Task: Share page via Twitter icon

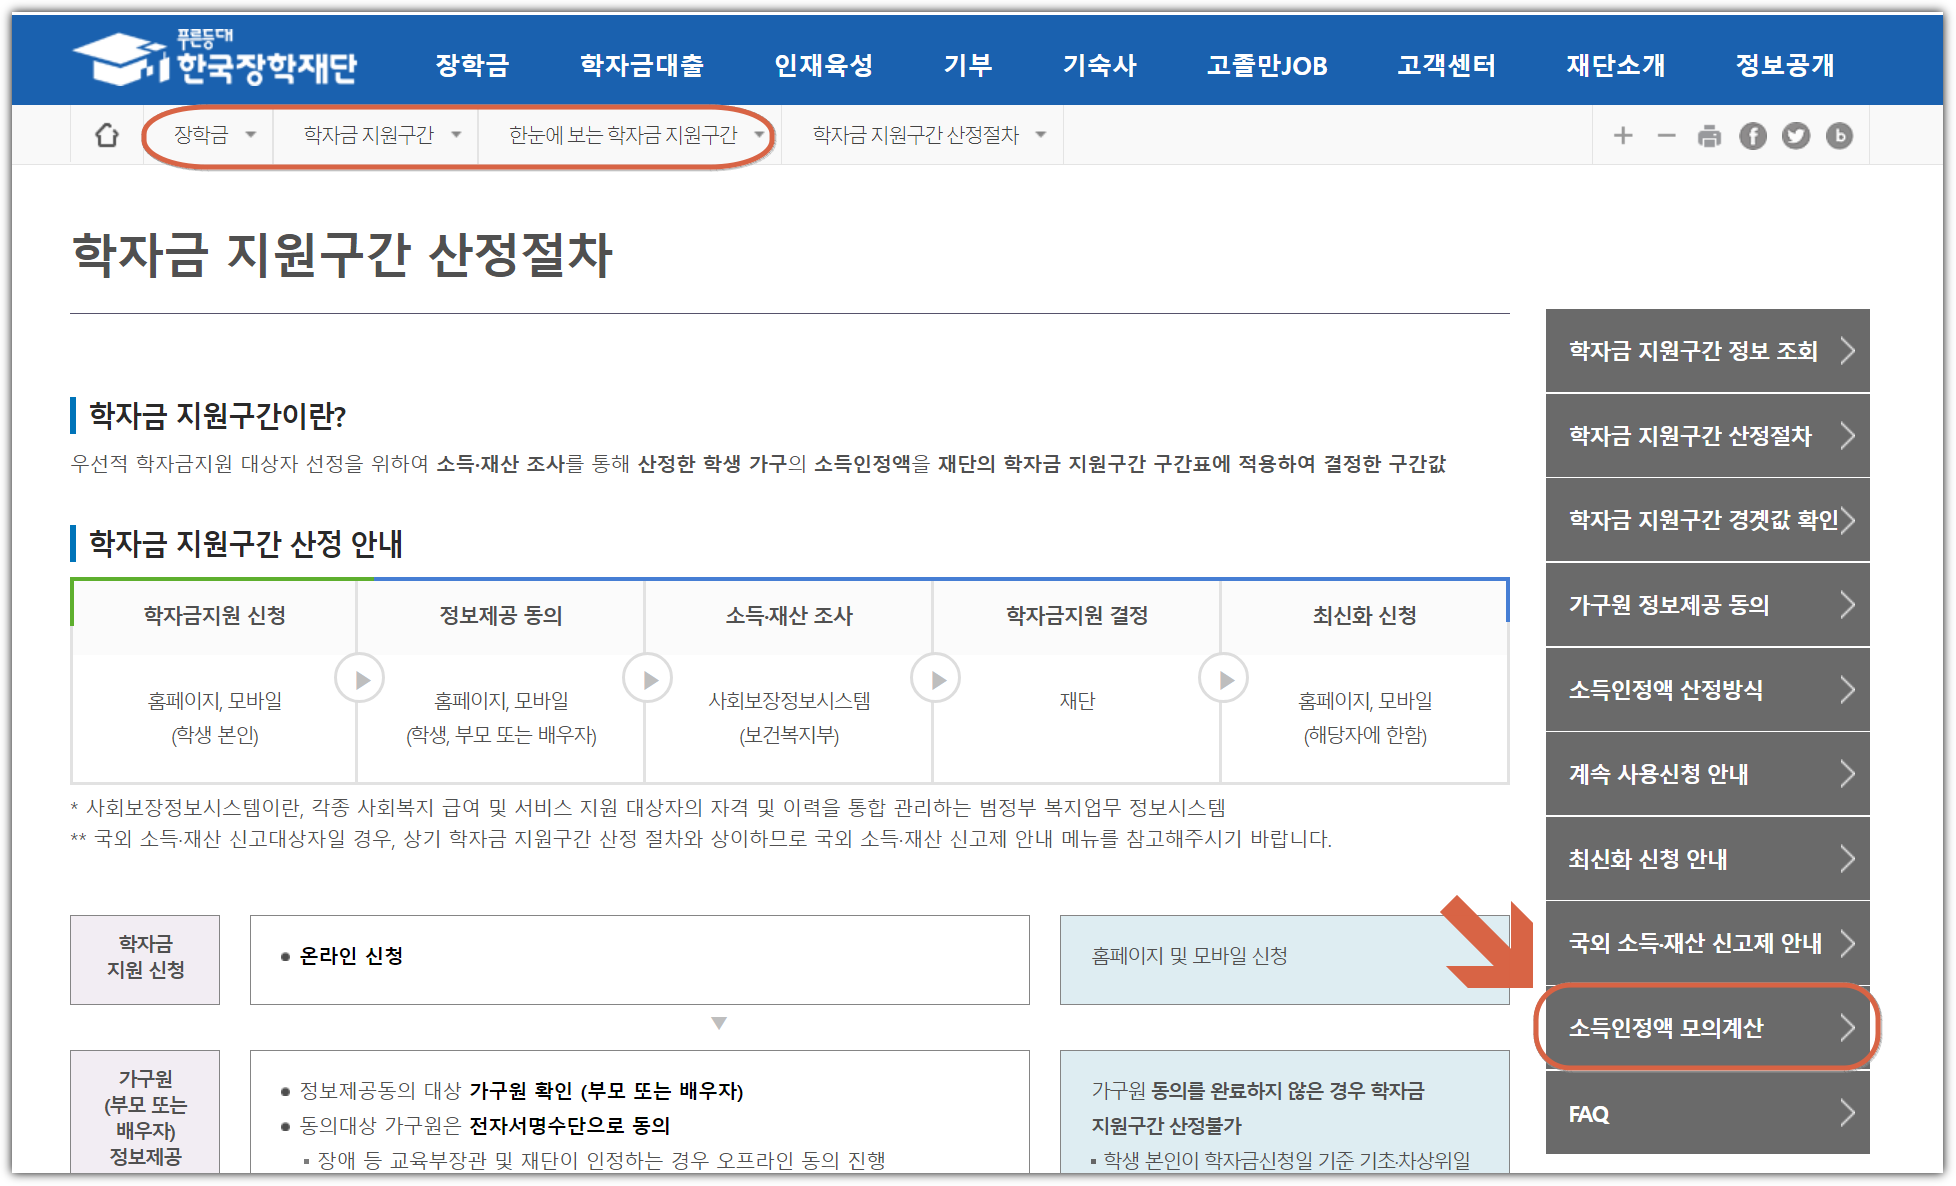Action: click(1795, 135)
